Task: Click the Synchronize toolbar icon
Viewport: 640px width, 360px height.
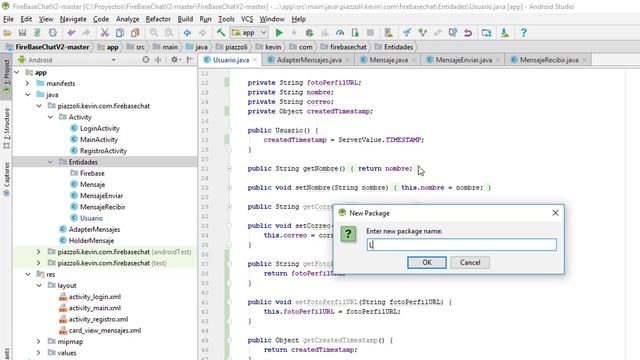Action: click(37, 33)
